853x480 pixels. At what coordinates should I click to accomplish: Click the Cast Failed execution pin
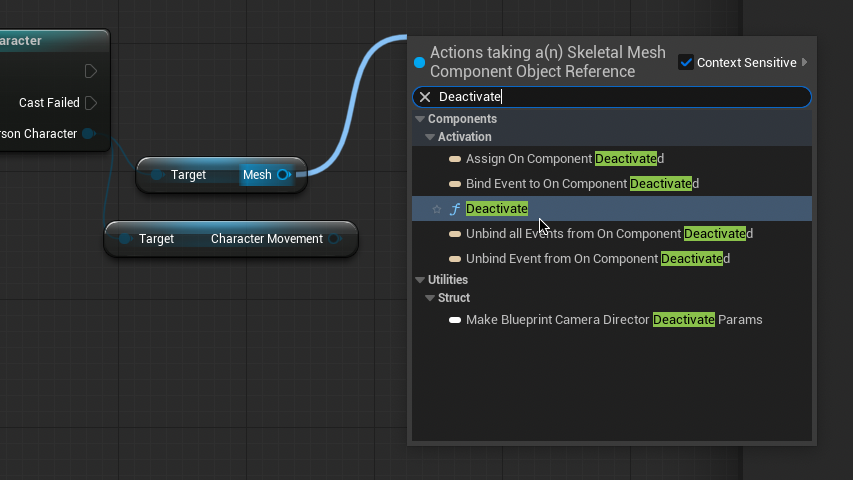click(x=91, y=103)
